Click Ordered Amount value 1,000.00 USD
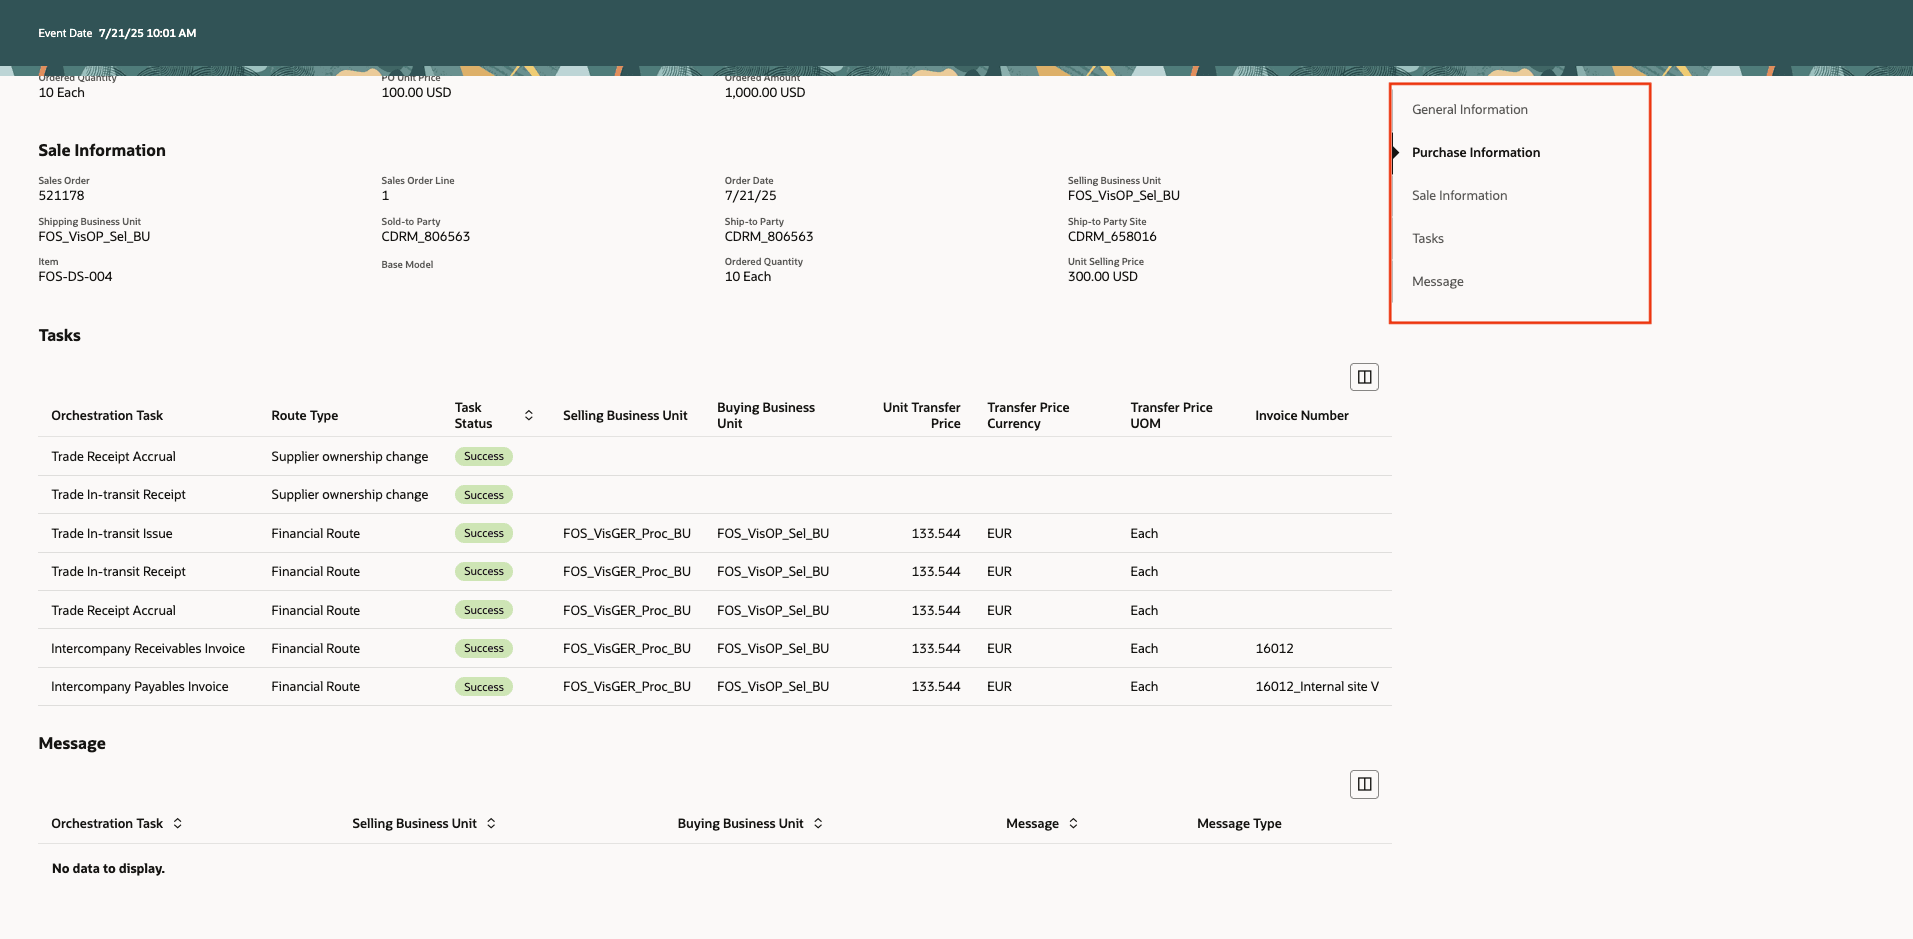The height and width of the screenshot is (939, 1913). point(765,93)
